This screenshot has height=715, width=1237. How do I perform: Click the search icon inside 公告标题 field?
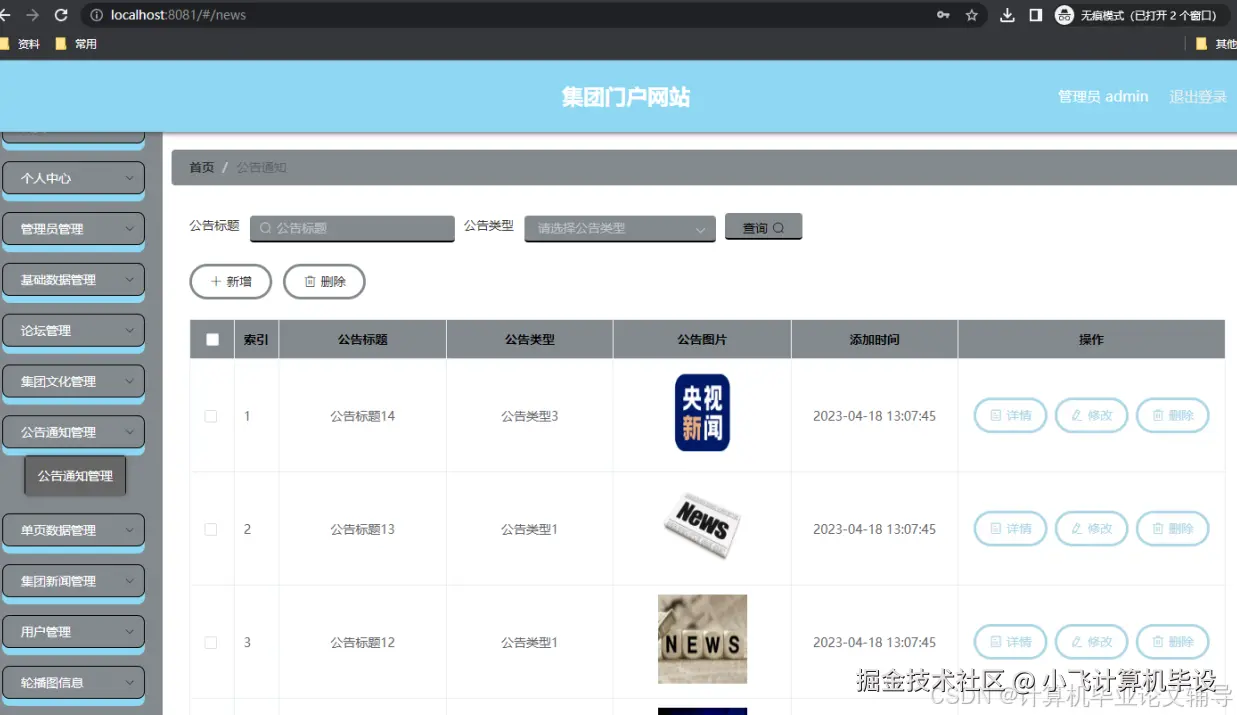pyautogui.click(x=265, y=228)
